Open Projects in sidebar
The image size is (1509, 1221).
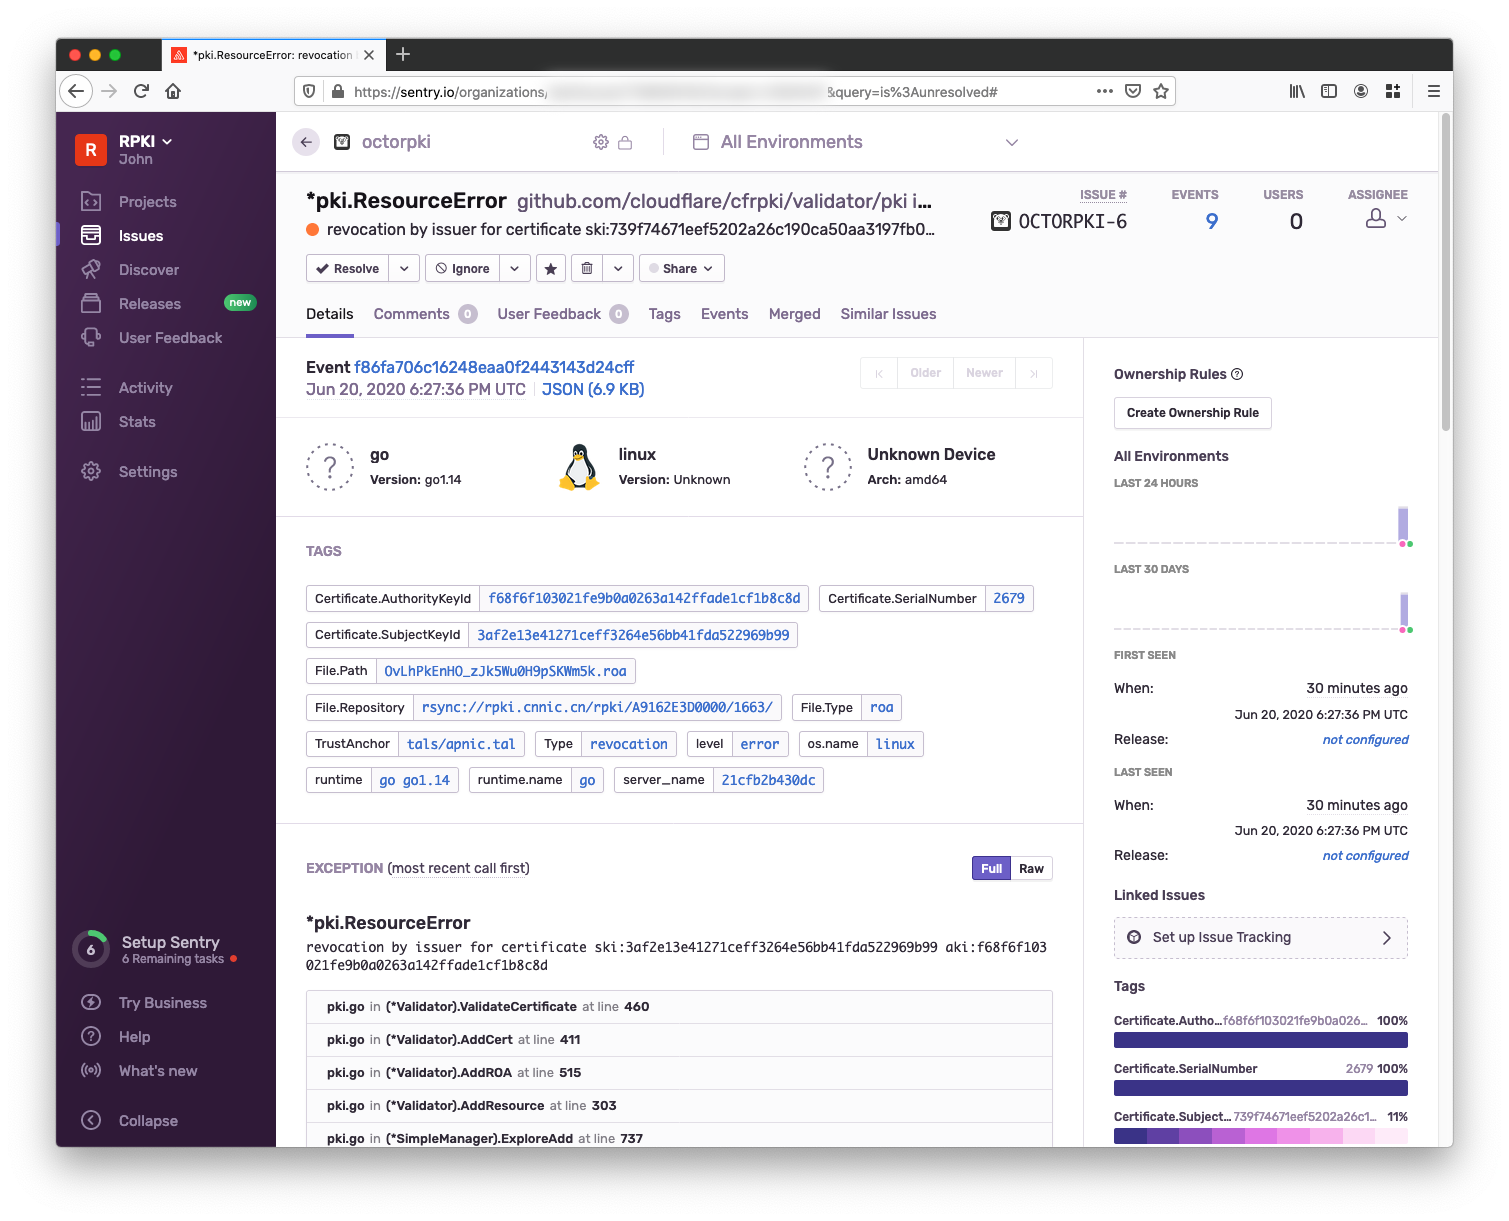tap(147, 202)
